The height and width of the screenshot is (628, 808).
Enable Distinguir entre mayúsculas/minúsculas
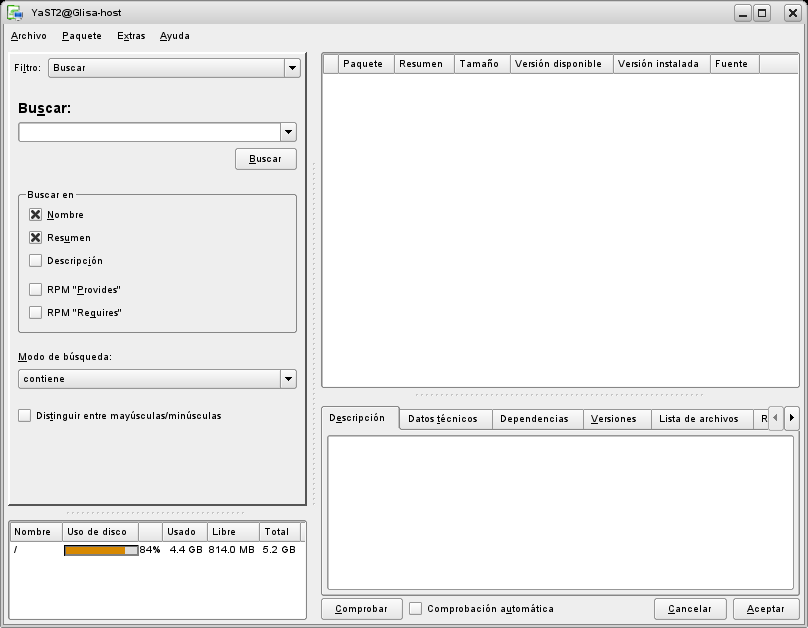click(x=25, y=416)
